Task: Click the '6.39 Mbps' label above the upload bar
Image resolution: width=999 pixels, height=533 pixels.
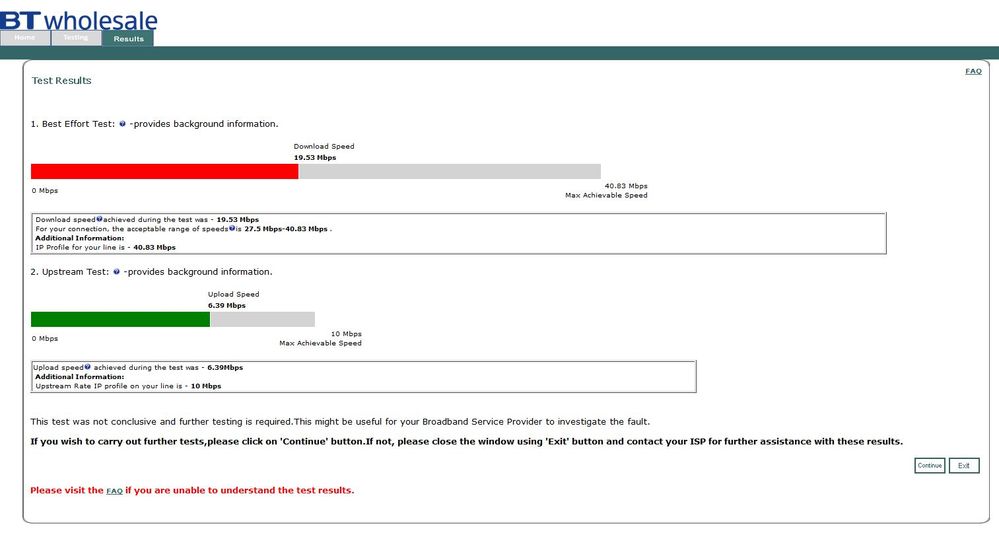Action: coord(226,306)
